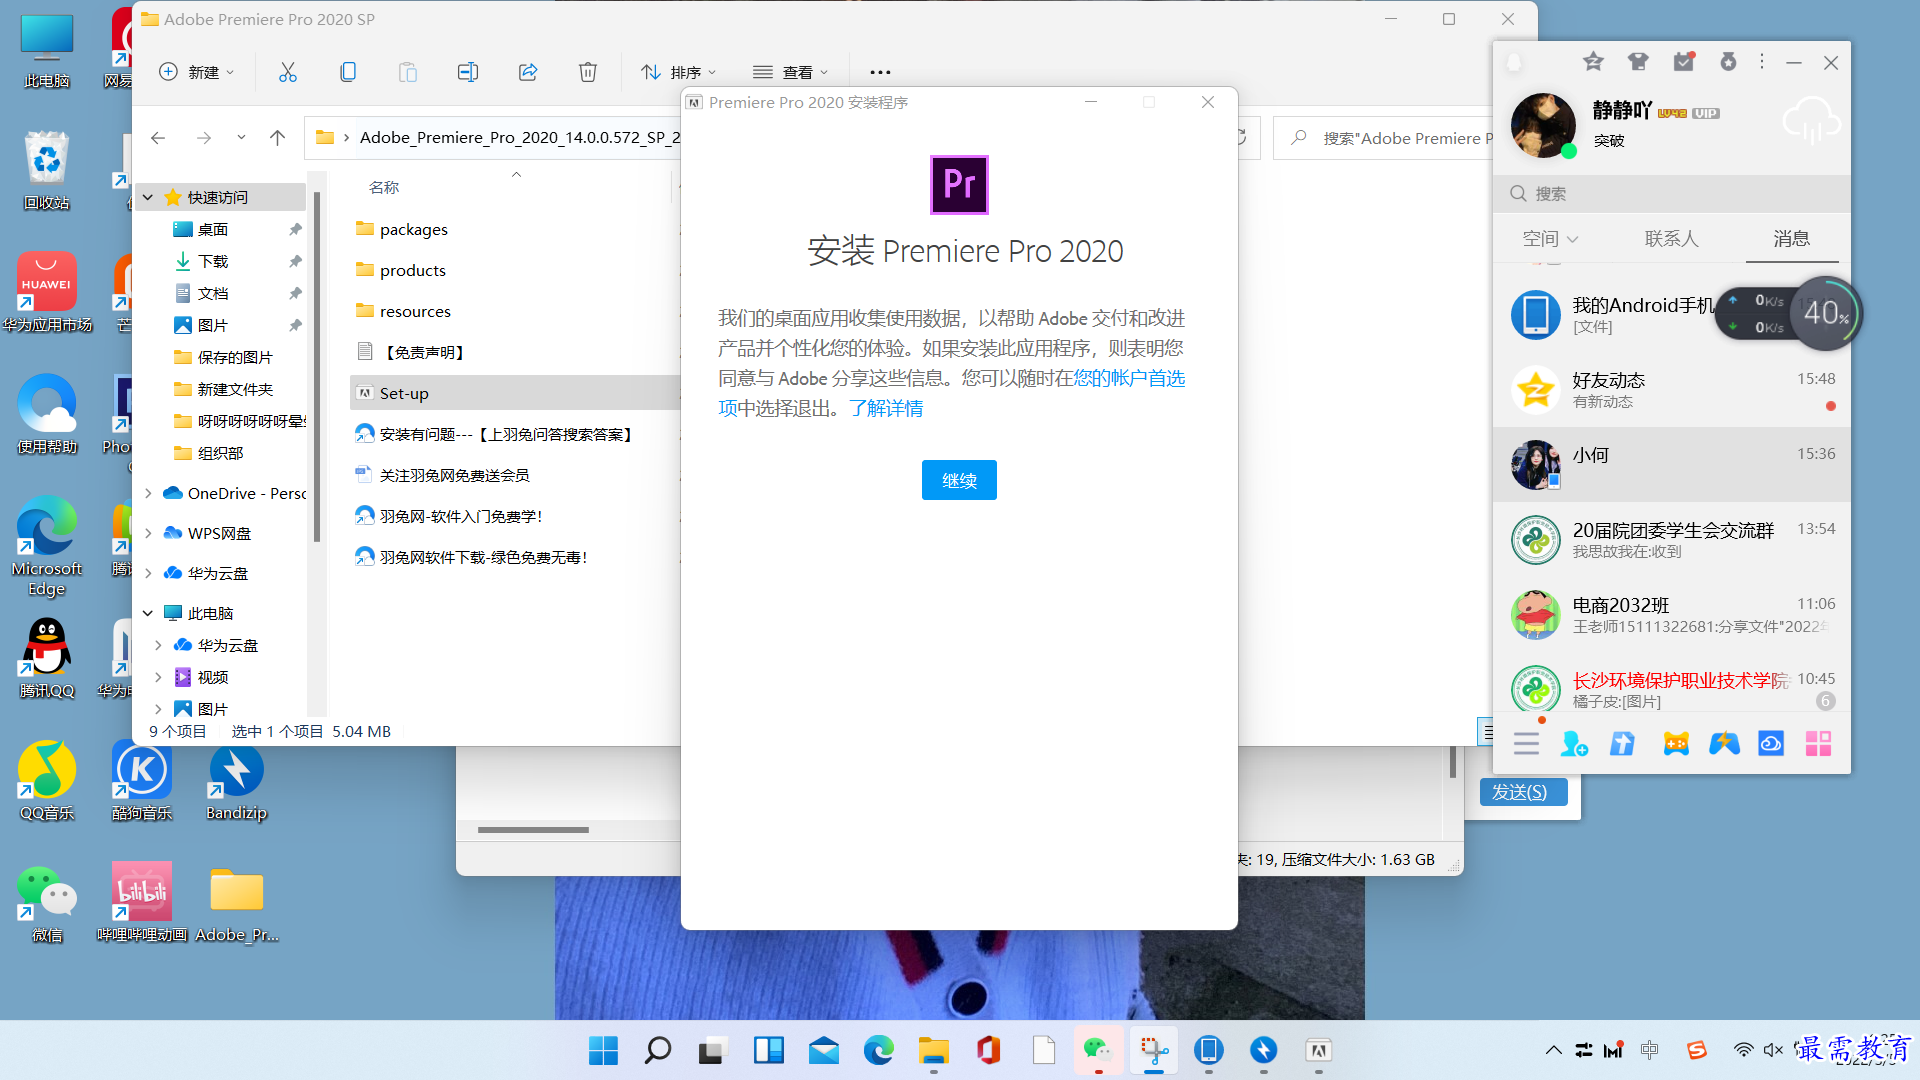Click the QQ weather cloud icon

[1811, 121]
